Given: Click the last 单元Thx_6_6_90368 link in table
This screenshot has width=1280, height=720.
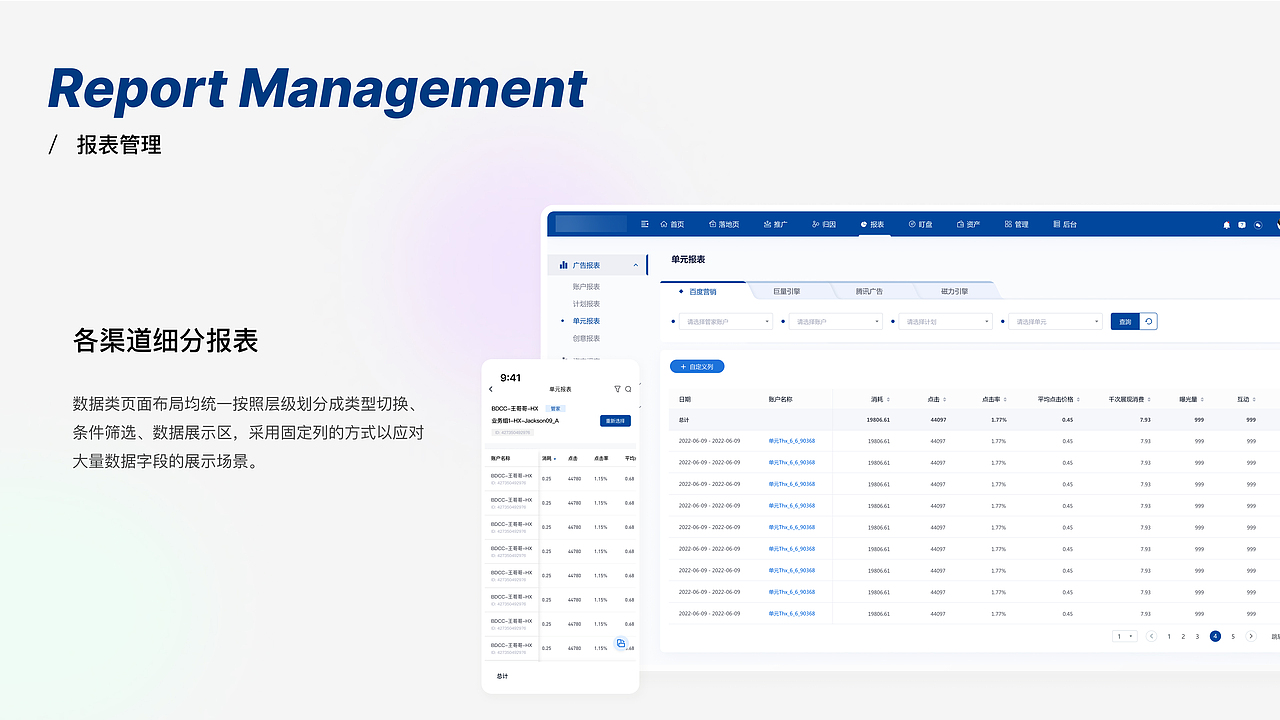Looking at the screenshot, I should pos(791,614).
